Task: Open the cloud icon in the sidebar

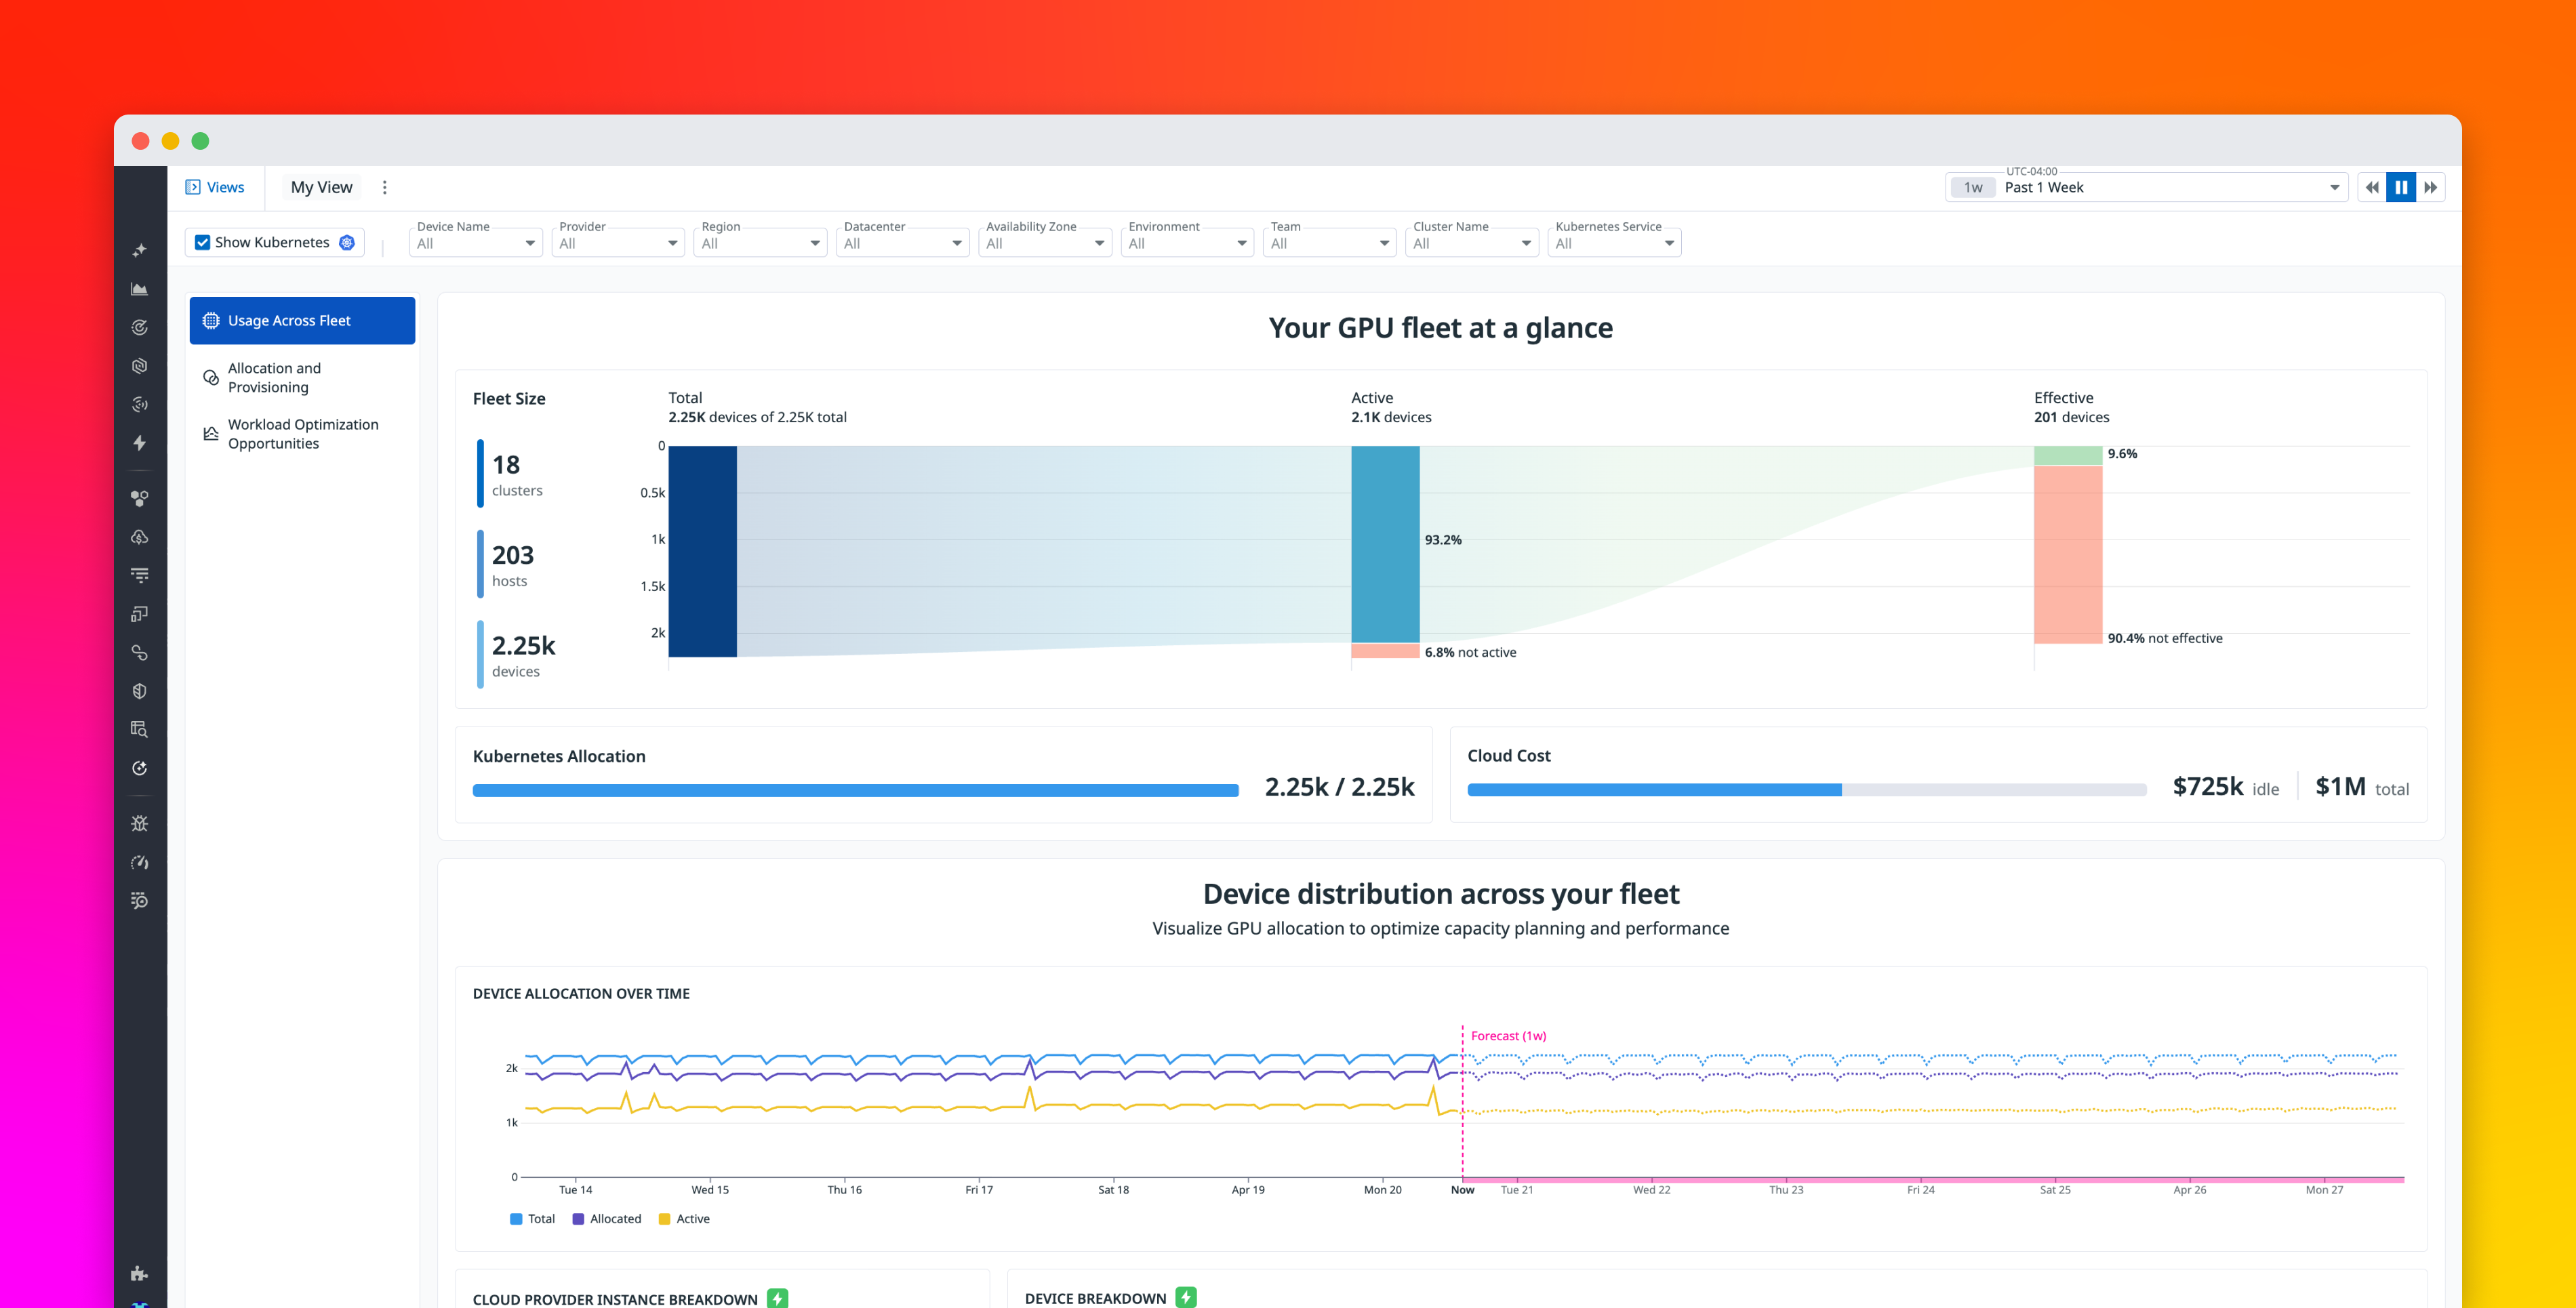Action: click(140, 537)
